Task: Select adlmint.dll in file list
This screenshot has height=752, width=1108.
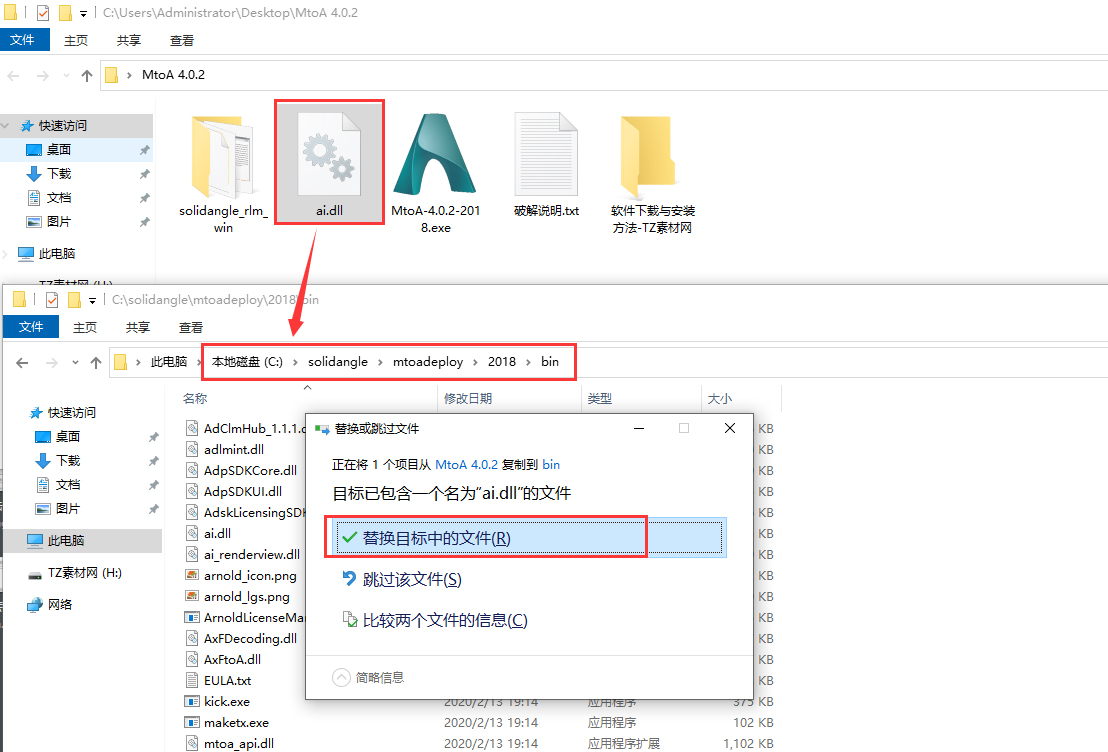Action: coord(234,450)
